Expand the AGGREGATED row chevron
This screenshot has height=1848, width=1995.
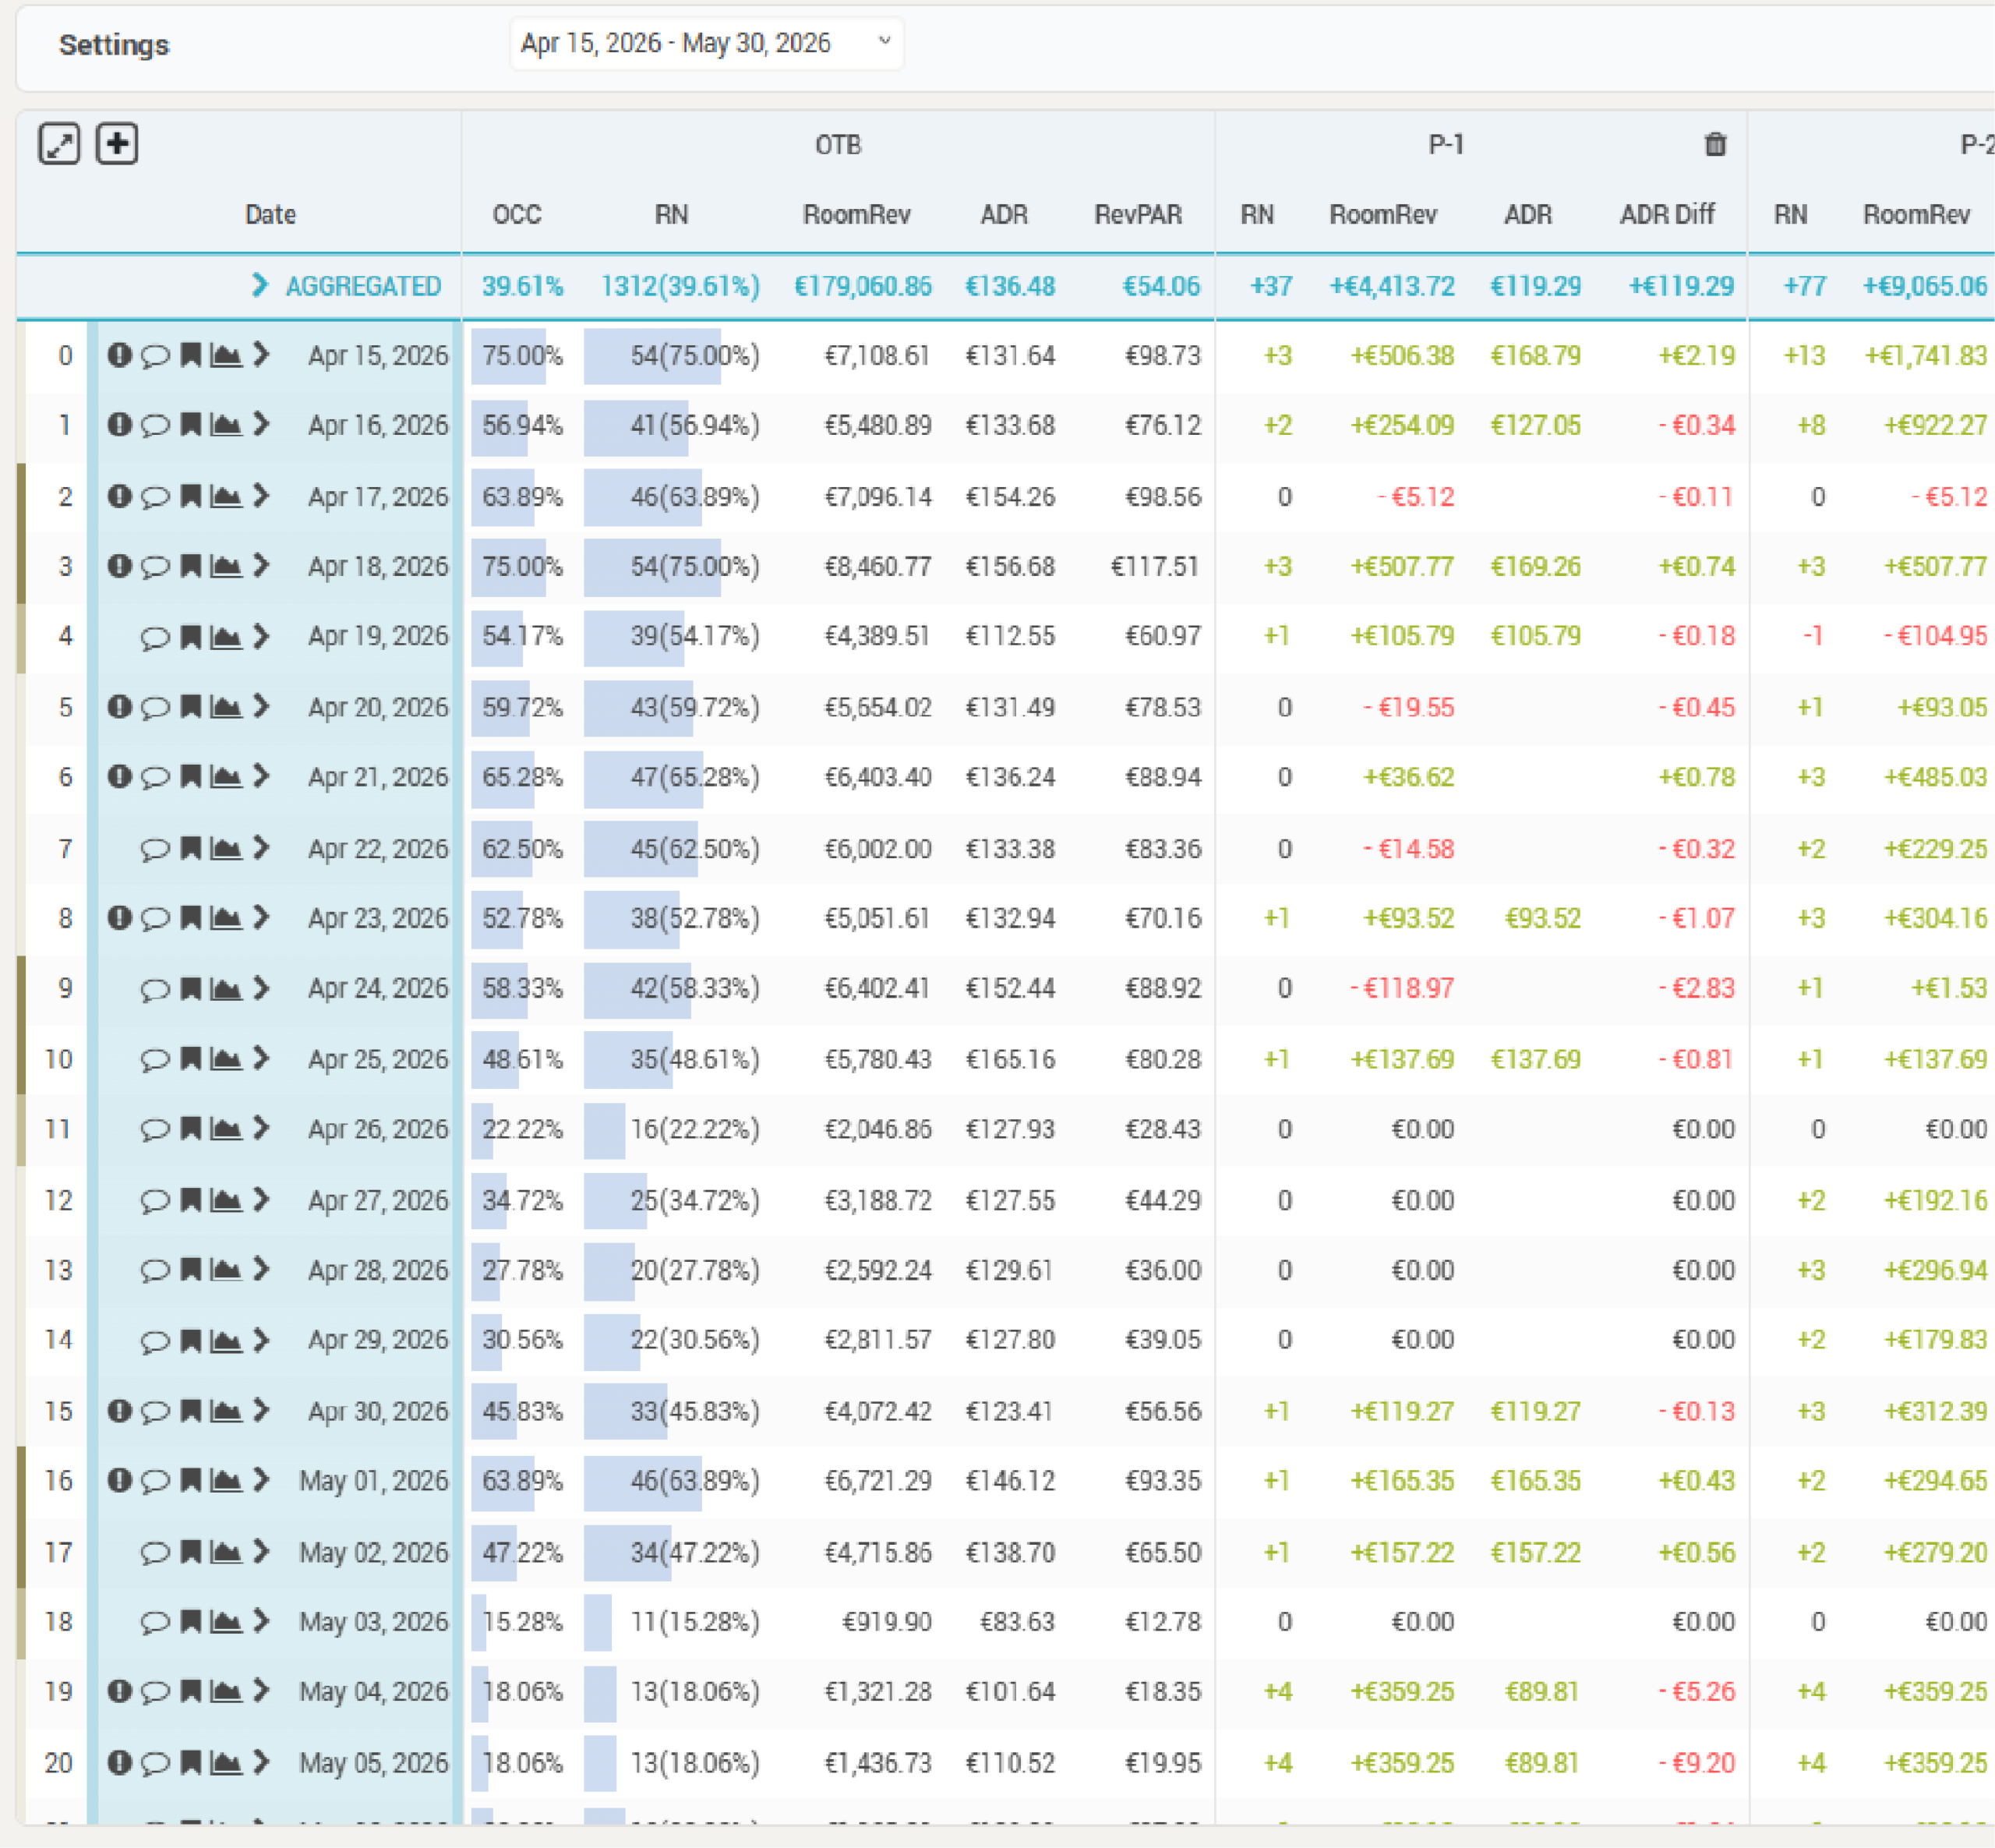pos(260,286)
